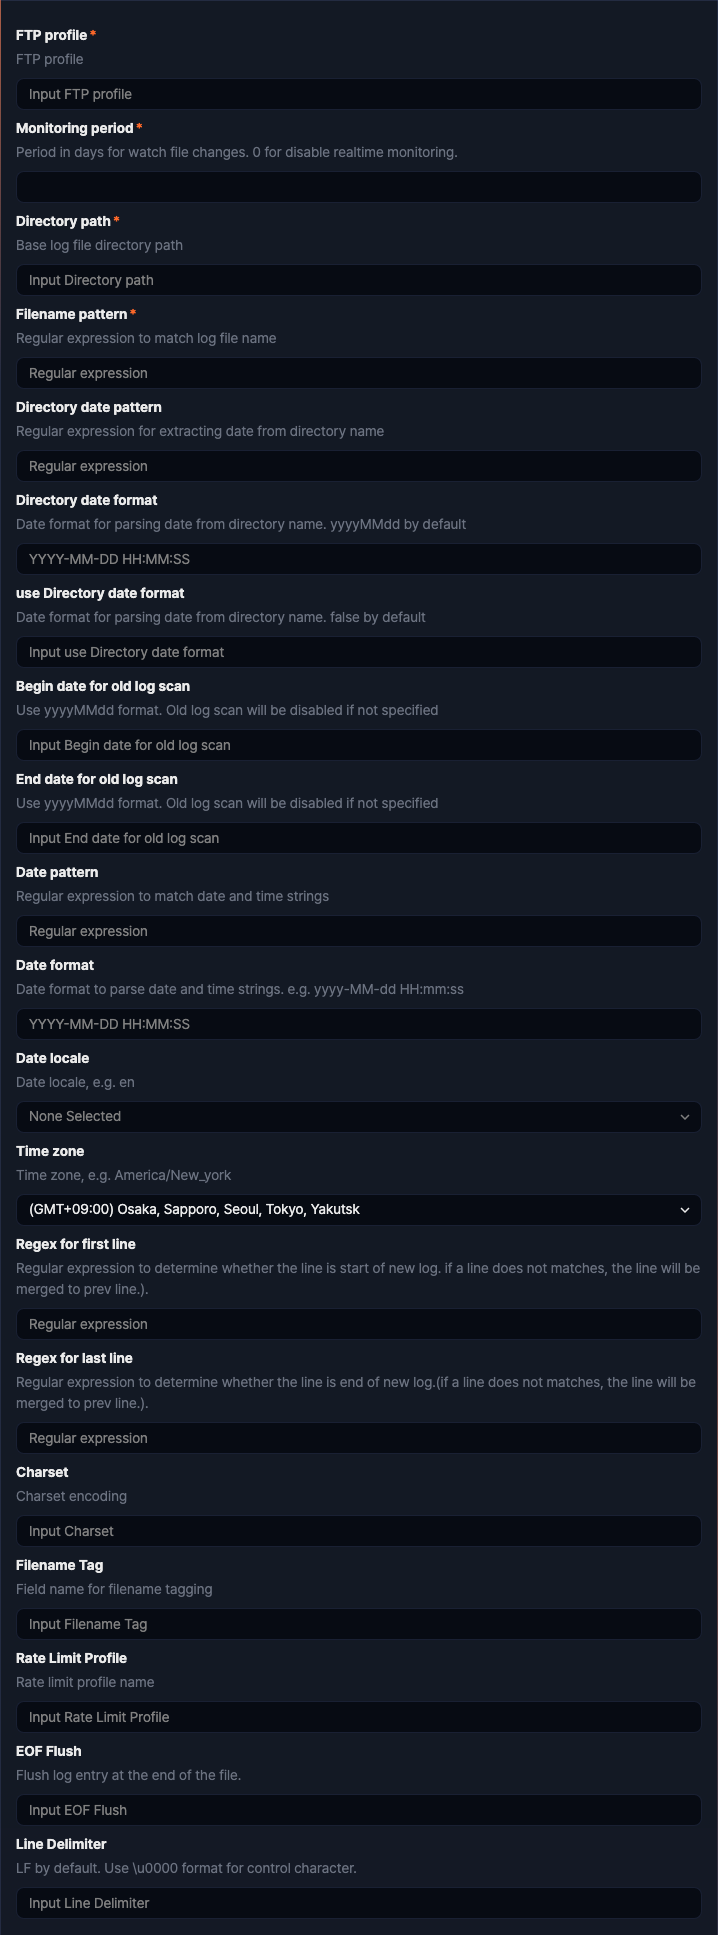
Task: Select the Input Charset field
Action: click(359, 1531)
